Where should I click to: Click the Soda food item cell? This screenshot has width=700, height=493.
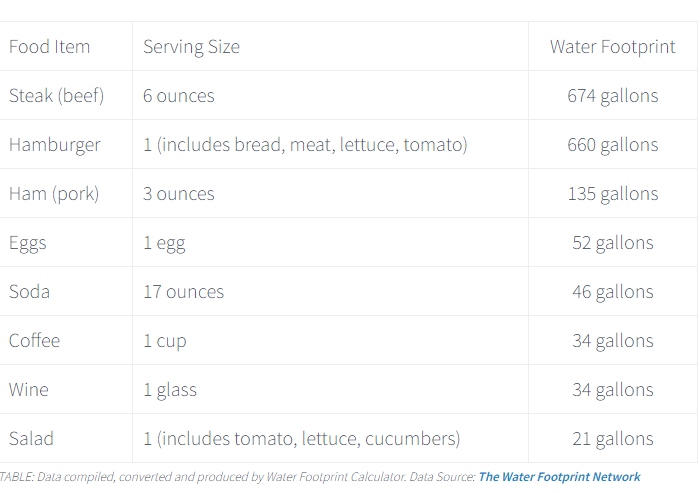(29, 292)
